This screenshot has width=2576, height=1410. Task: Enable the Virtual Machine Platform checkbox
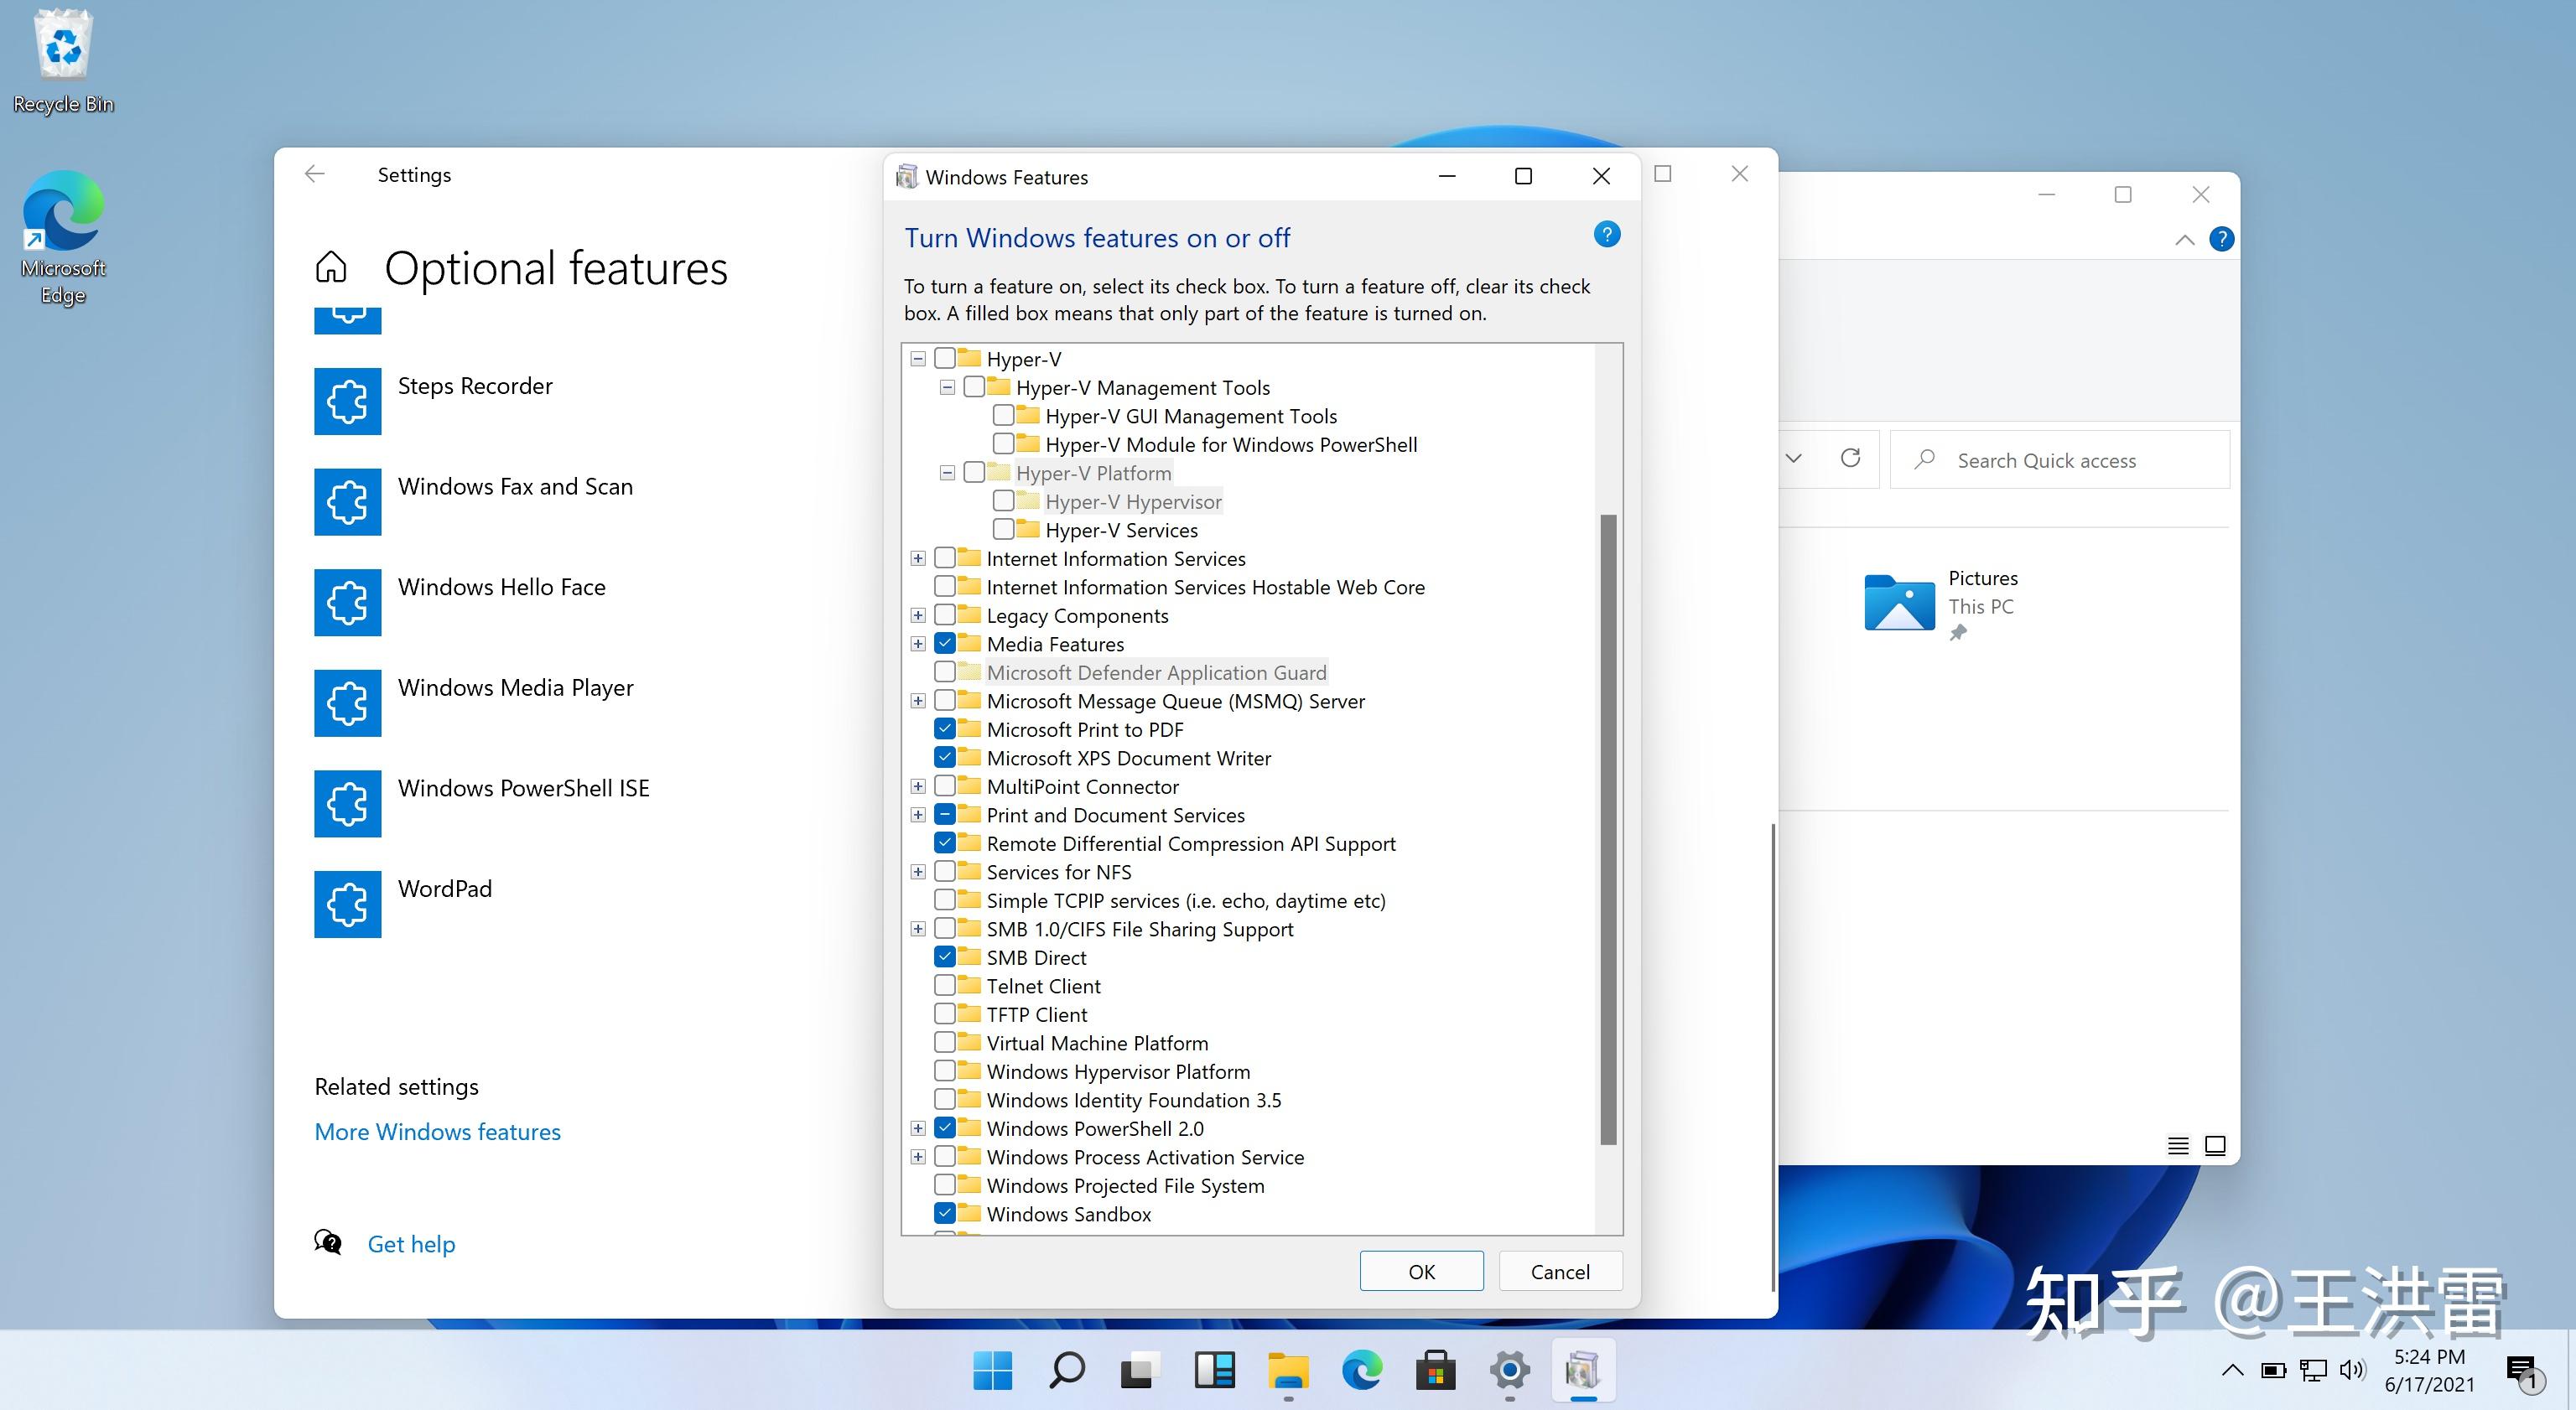pos(945,1042)
